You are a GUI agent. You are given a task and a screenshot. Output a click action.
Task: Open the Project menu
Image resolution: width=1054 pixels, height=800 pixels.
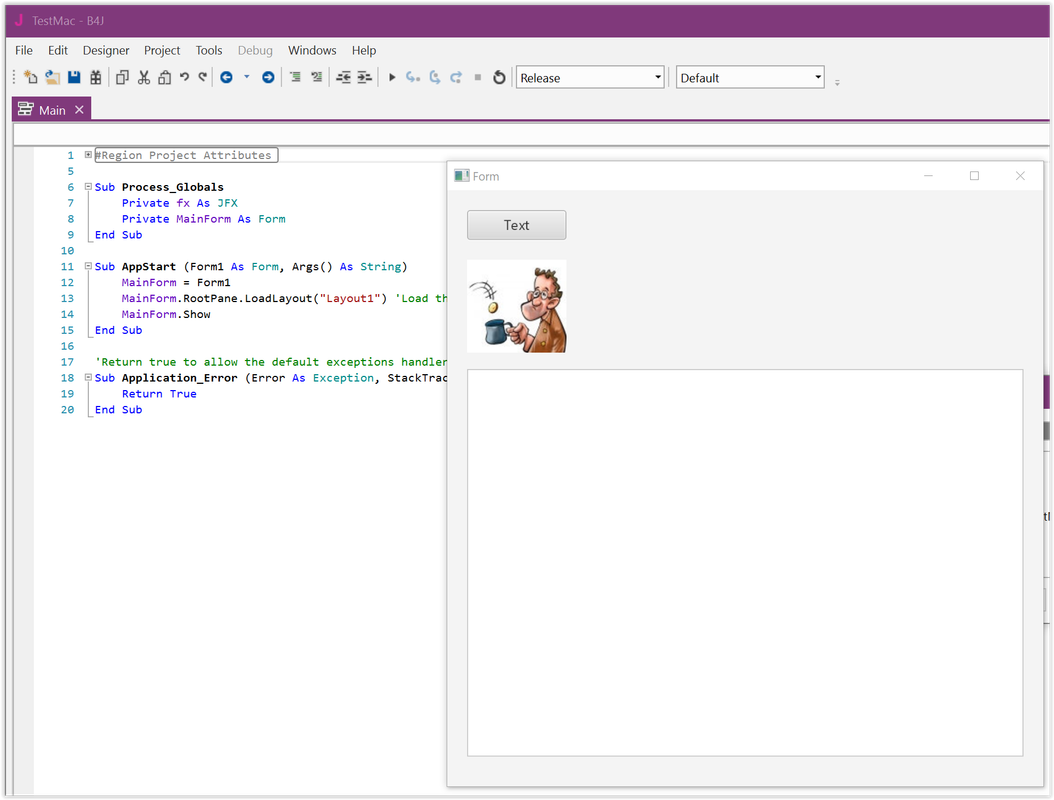pyautogui.click(x=161, y=50)
